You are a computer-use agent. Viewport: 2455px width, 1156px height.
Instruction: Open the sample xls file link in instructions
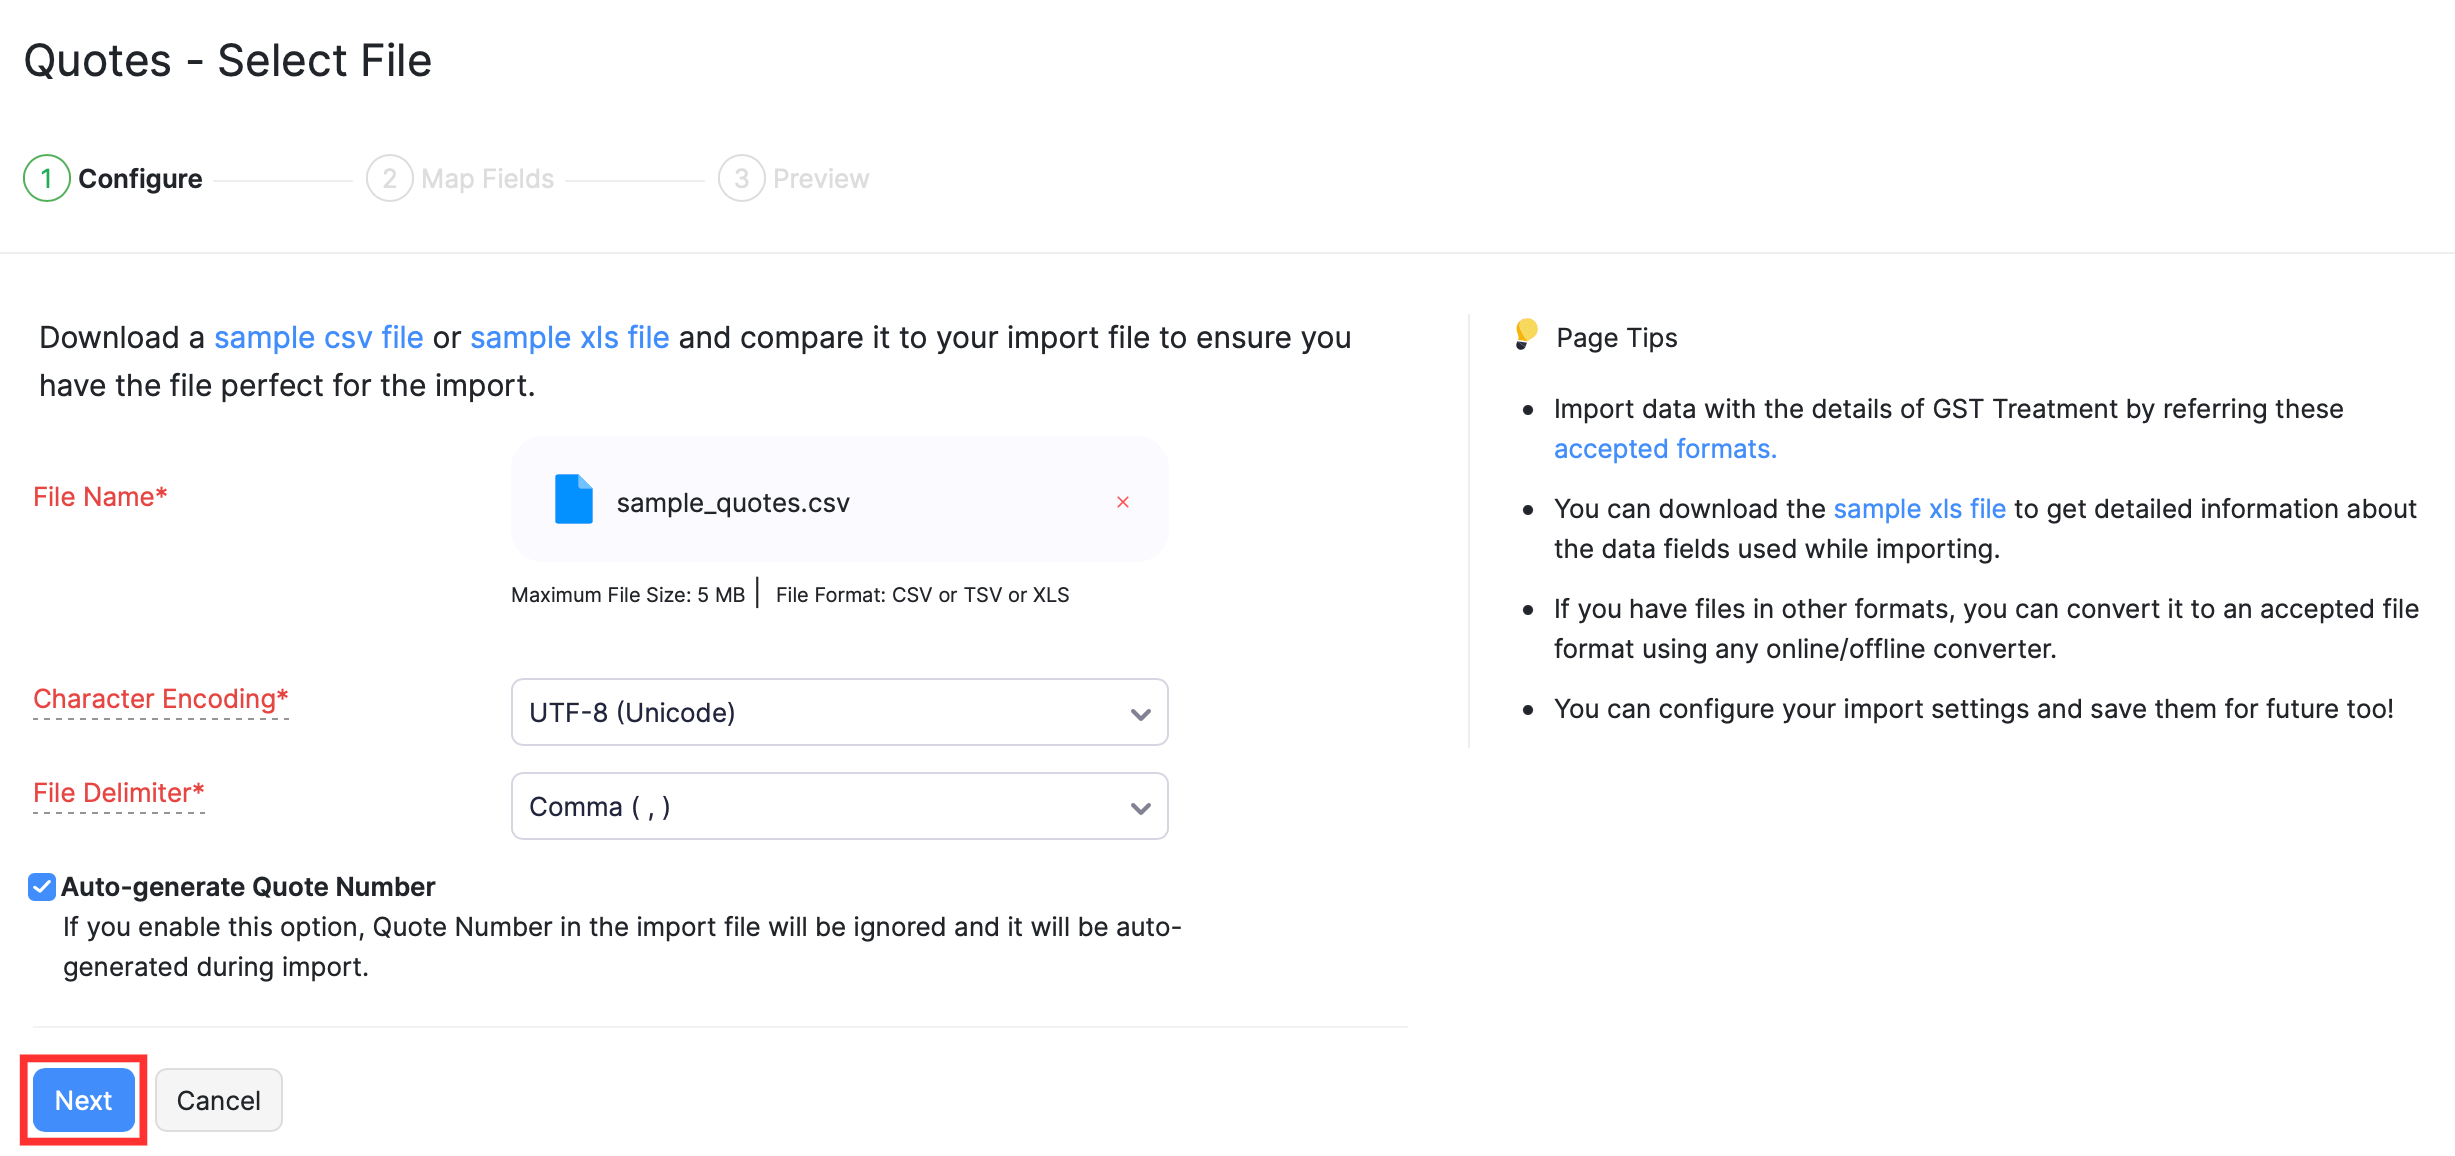569,338
